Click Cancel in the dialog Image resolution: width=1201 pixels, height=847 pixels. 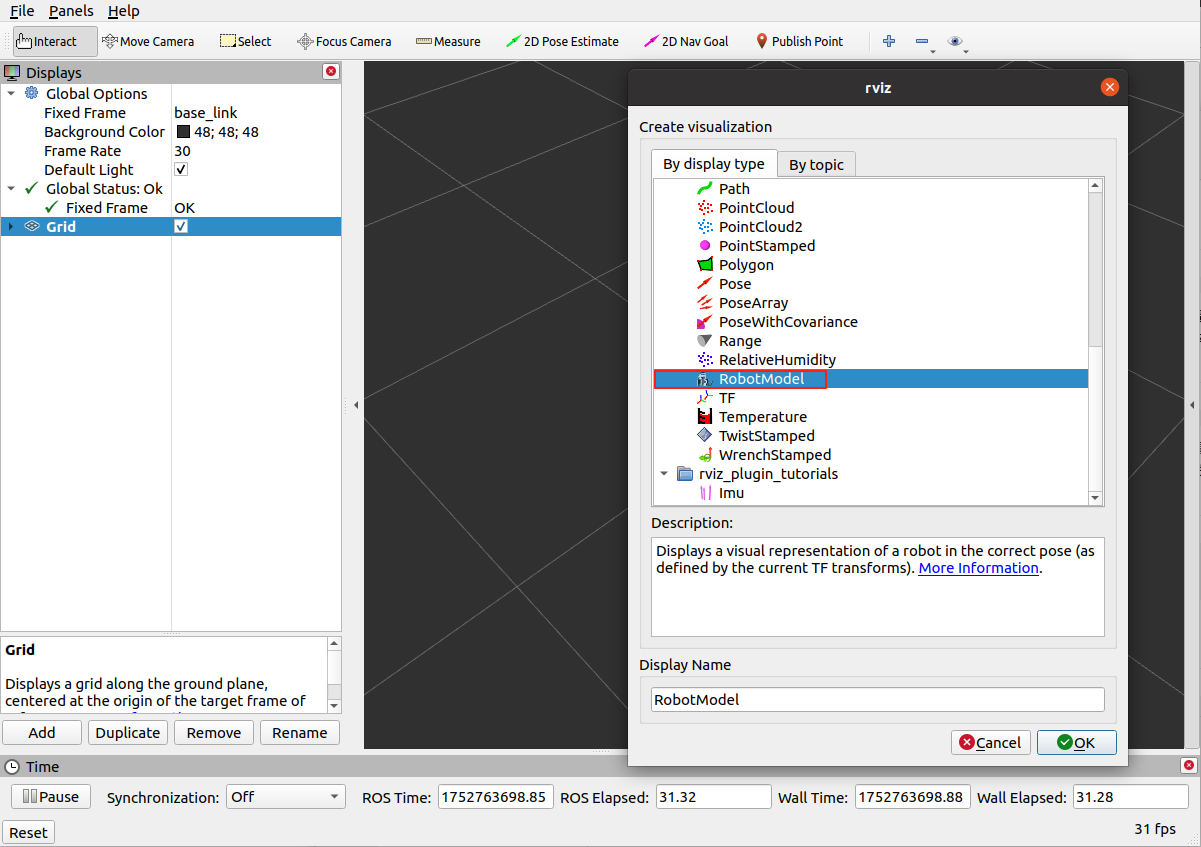tap(990, 742)
